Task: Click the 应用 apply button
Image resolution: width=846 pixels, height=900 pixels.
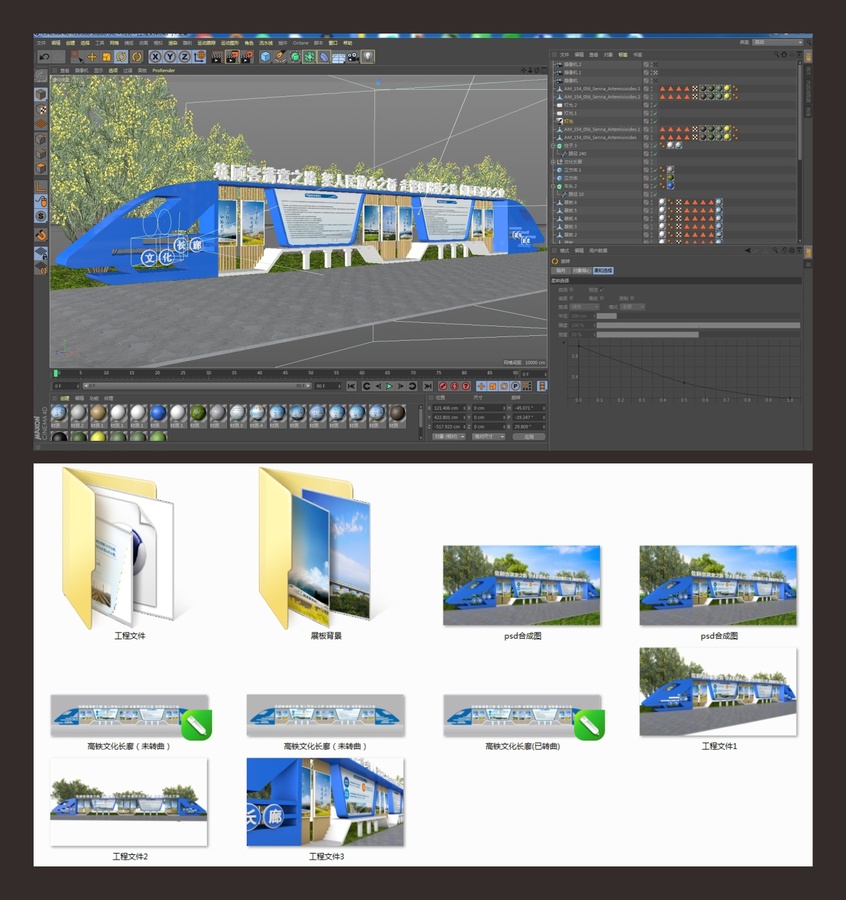Action: (x=529, y=436)
